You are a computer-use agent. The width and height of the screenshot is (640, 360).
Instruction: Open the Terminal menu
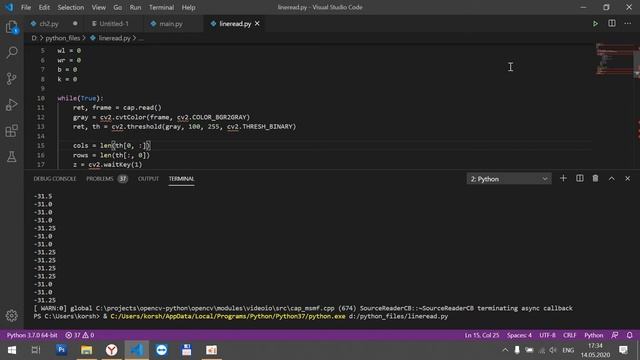click(x=161, y=7)
